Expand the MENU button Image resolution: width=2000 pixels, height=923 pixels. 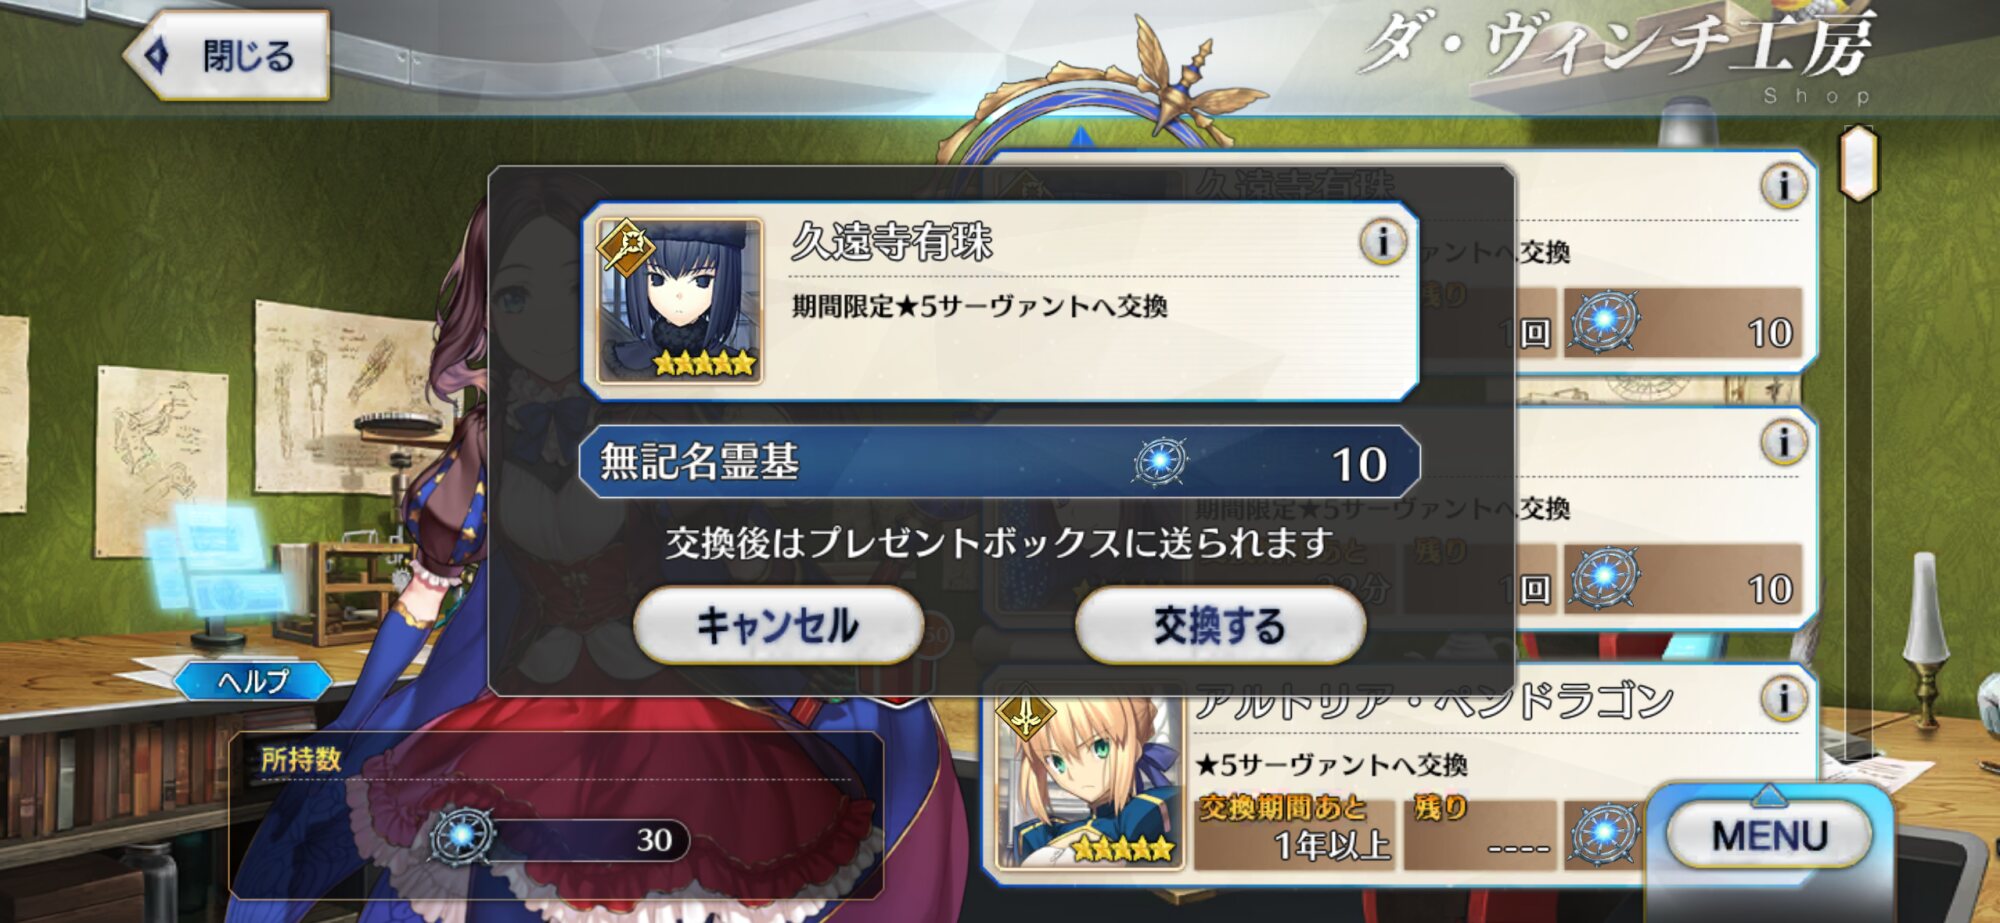pos(1769,836)
